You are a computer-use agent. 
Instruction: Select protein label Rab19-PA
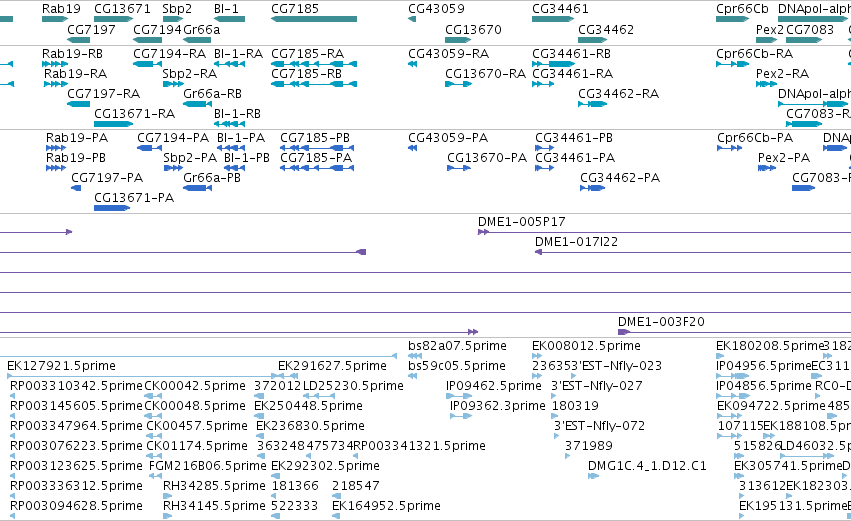click(77, 138)
